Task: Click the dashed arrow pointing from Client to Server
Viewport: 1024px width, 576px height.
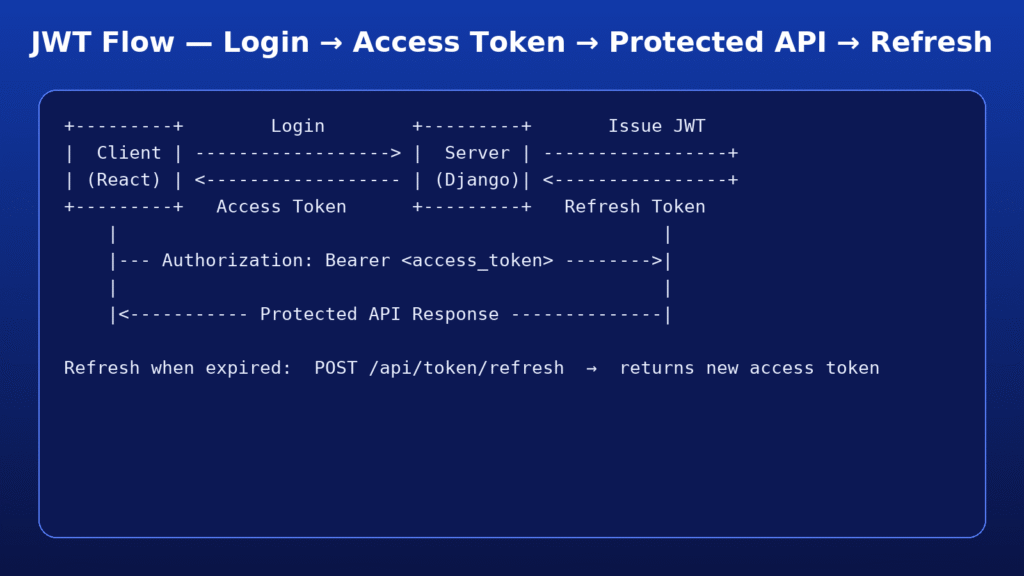Action: [x=298, y=153]
